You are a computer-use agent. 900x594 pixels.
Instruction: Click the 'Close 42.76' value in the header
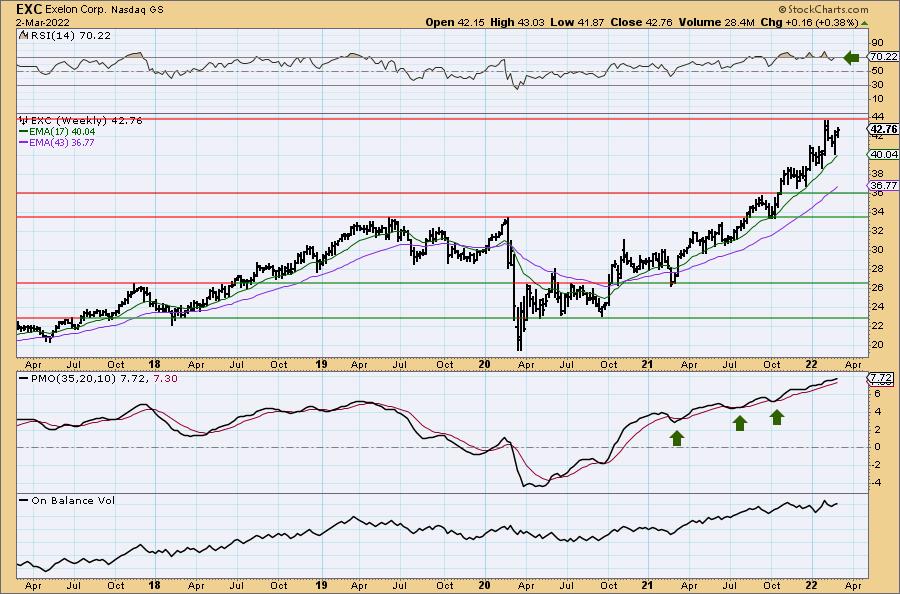click(x=641, y=22)
